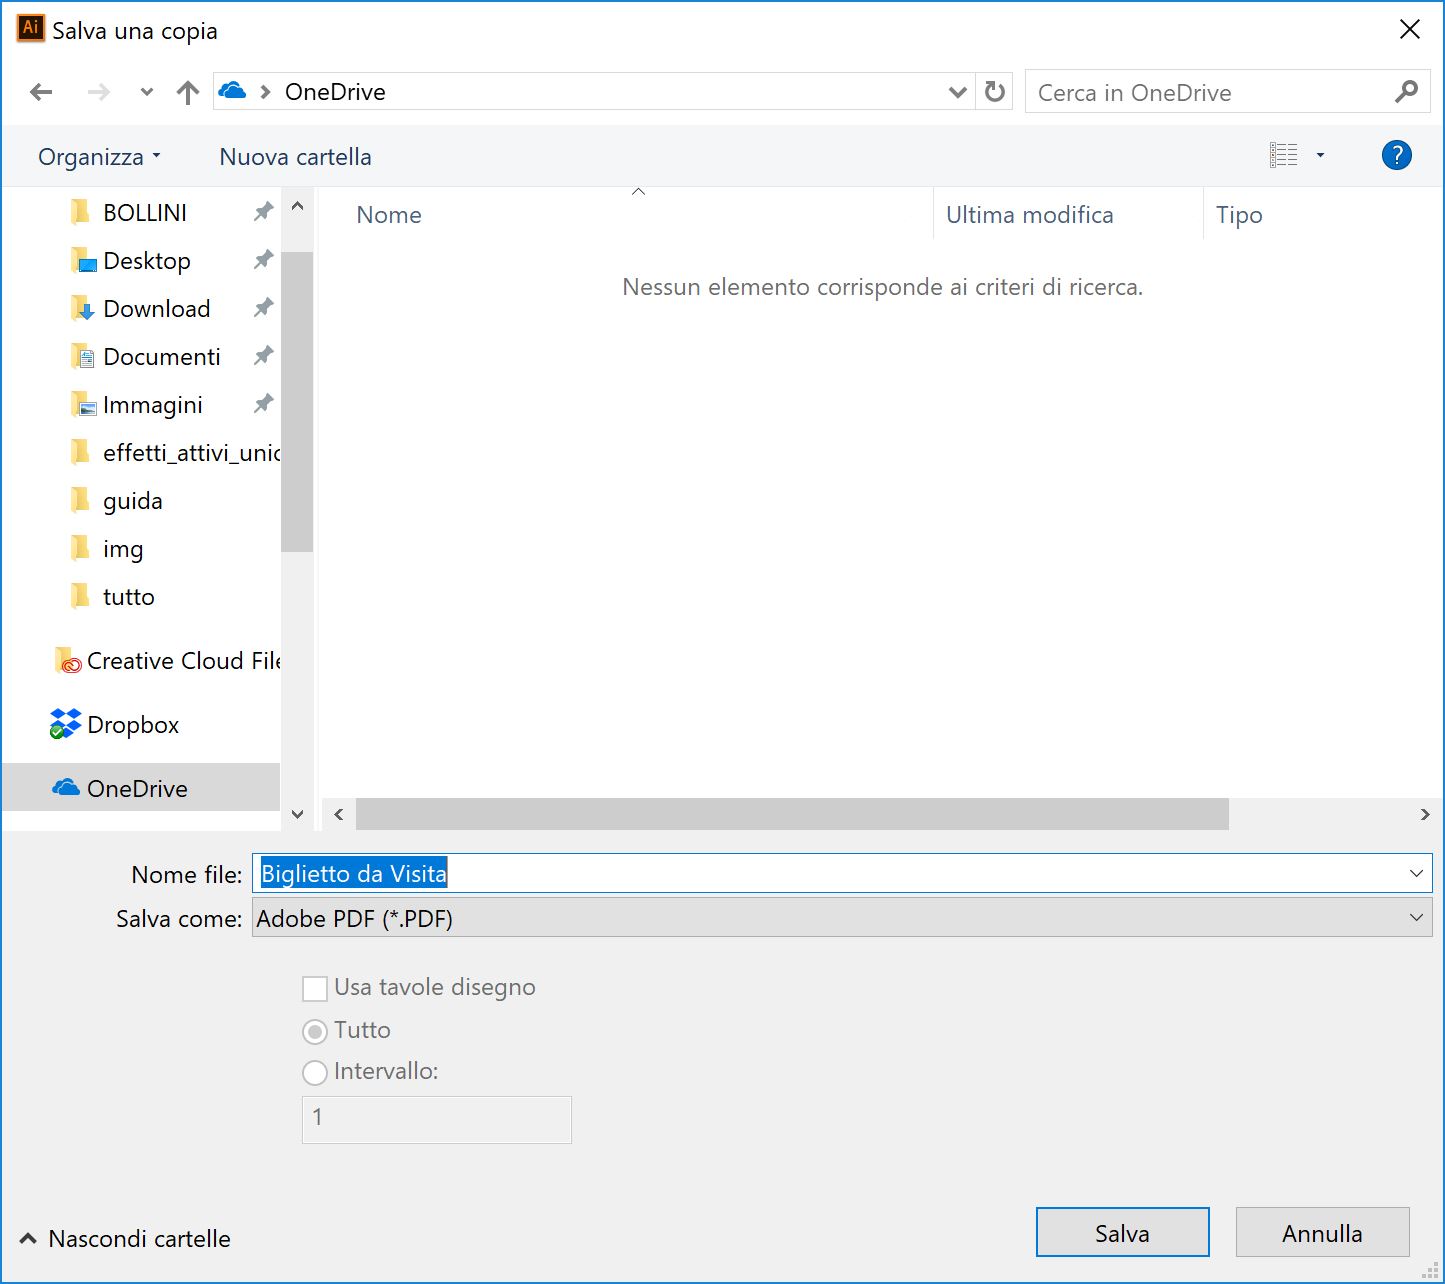Click the horizontal scrollbar in file list

pos(791,814)
